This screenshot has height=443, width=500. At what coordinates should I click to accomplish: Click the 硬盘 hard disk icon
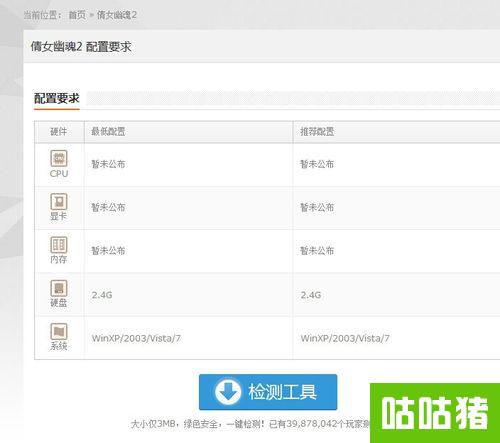(x=59, y=288)
